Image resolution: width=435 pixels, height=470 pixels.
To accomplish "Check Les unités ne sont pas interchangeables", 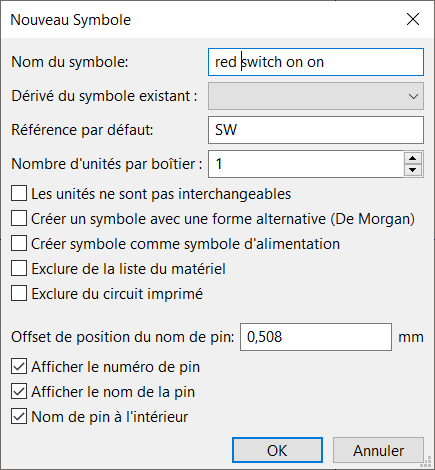I will click(19, 194).
